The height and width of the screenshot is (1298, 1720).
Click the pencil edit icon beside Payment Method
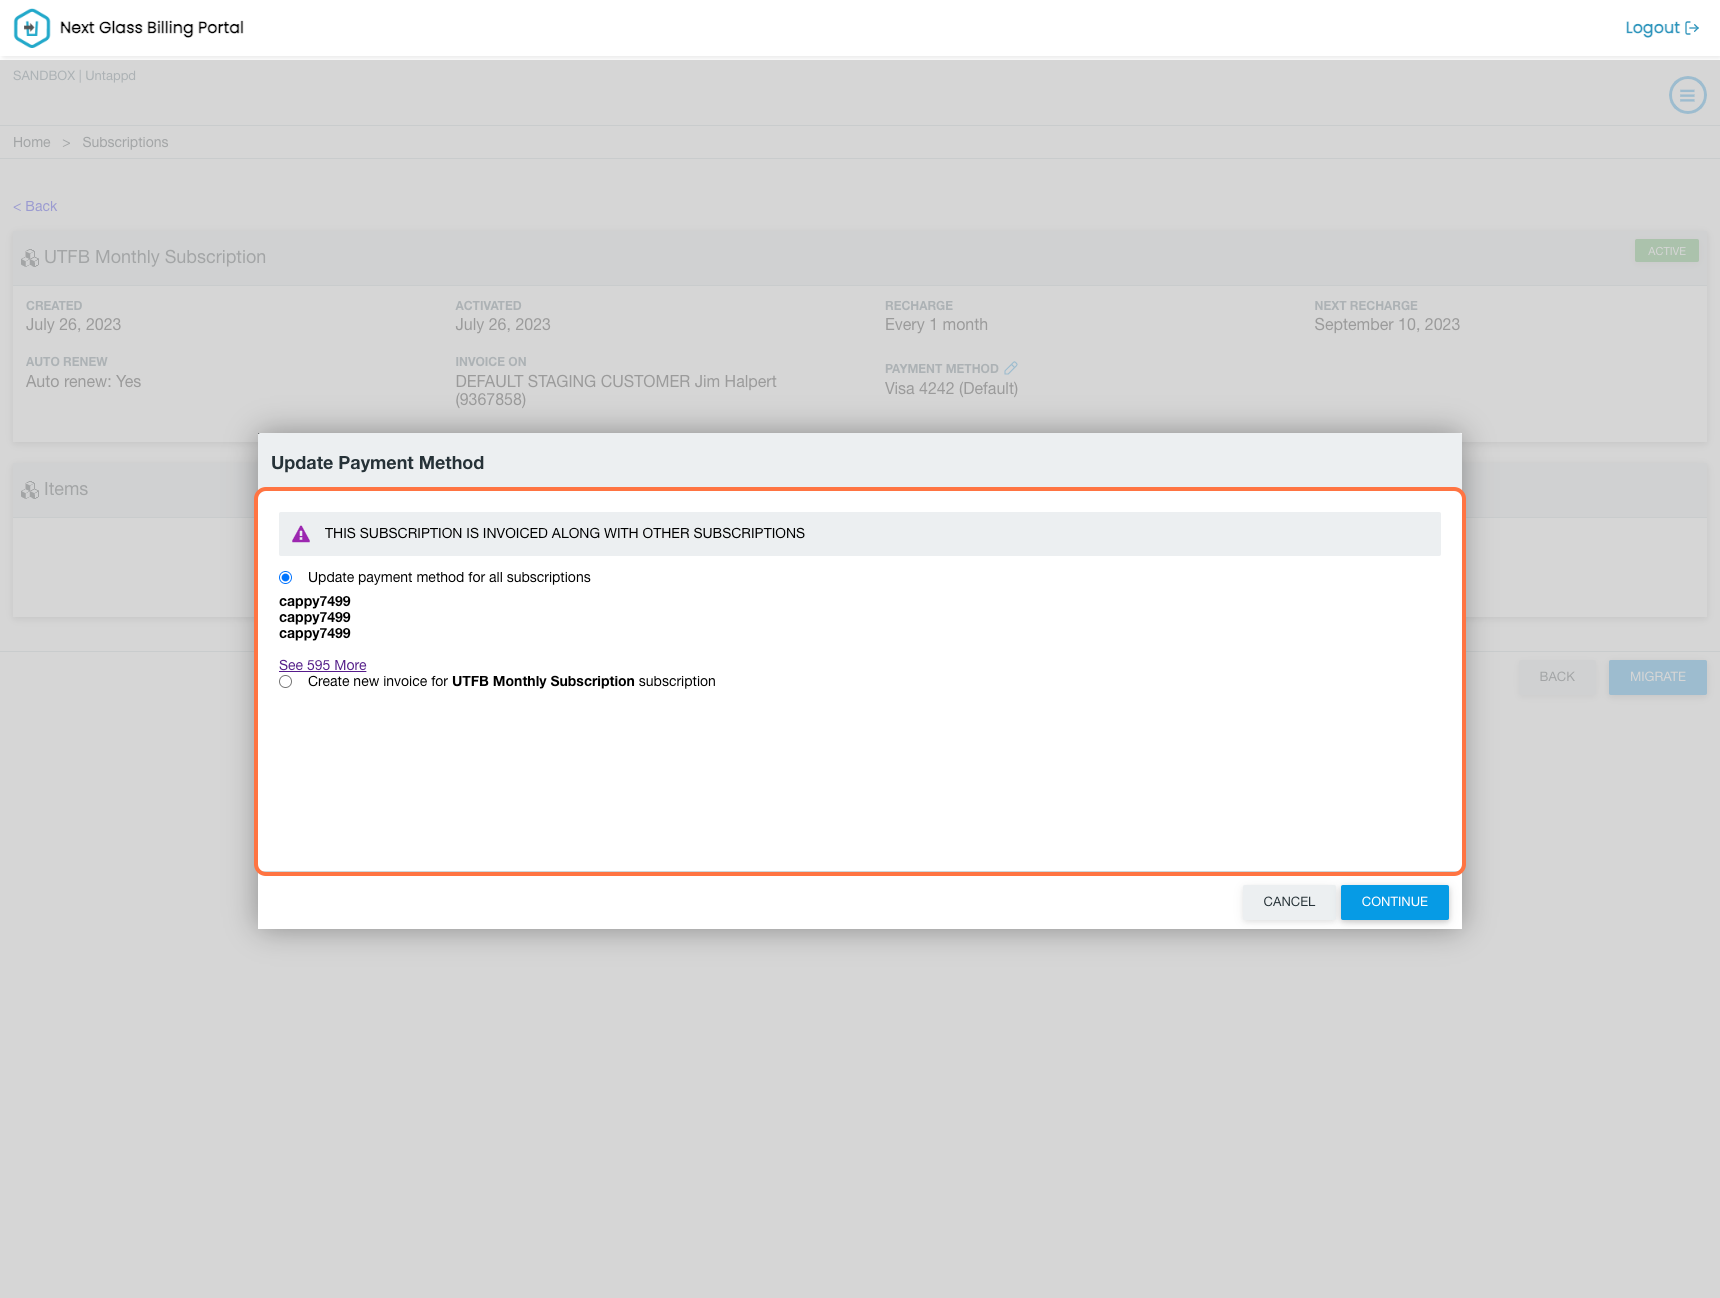click(1011, 368)
